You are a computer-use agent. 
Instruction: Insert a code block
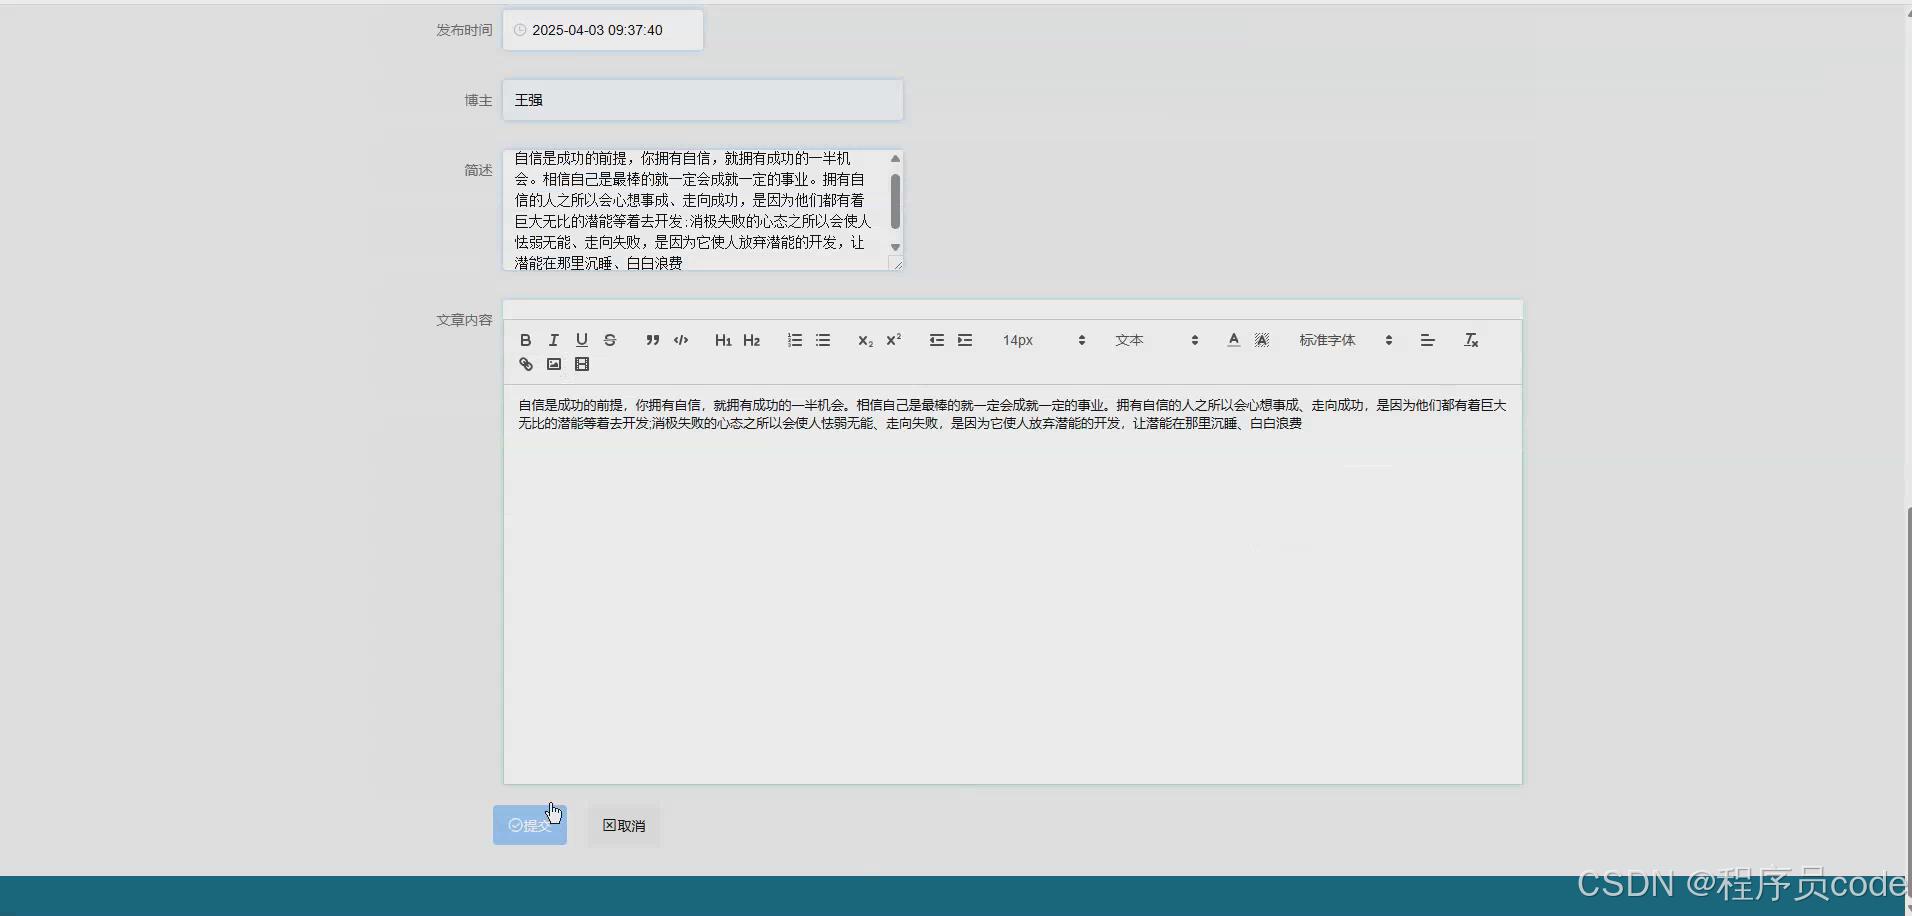681,340
